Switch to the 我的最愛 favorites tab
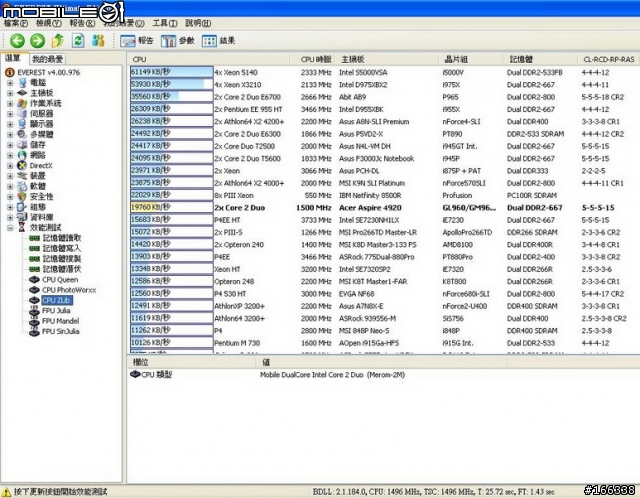 (x=46, y=59)
